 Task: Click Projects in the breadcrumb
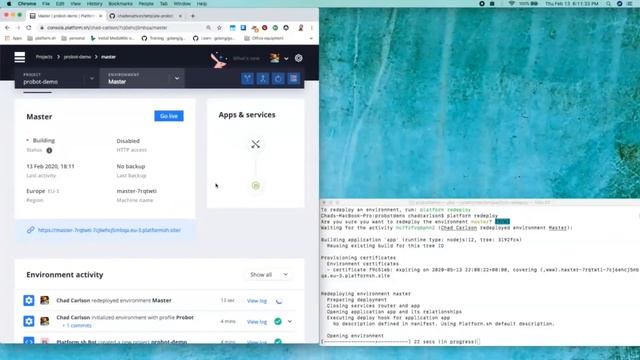tap(44, 57)
